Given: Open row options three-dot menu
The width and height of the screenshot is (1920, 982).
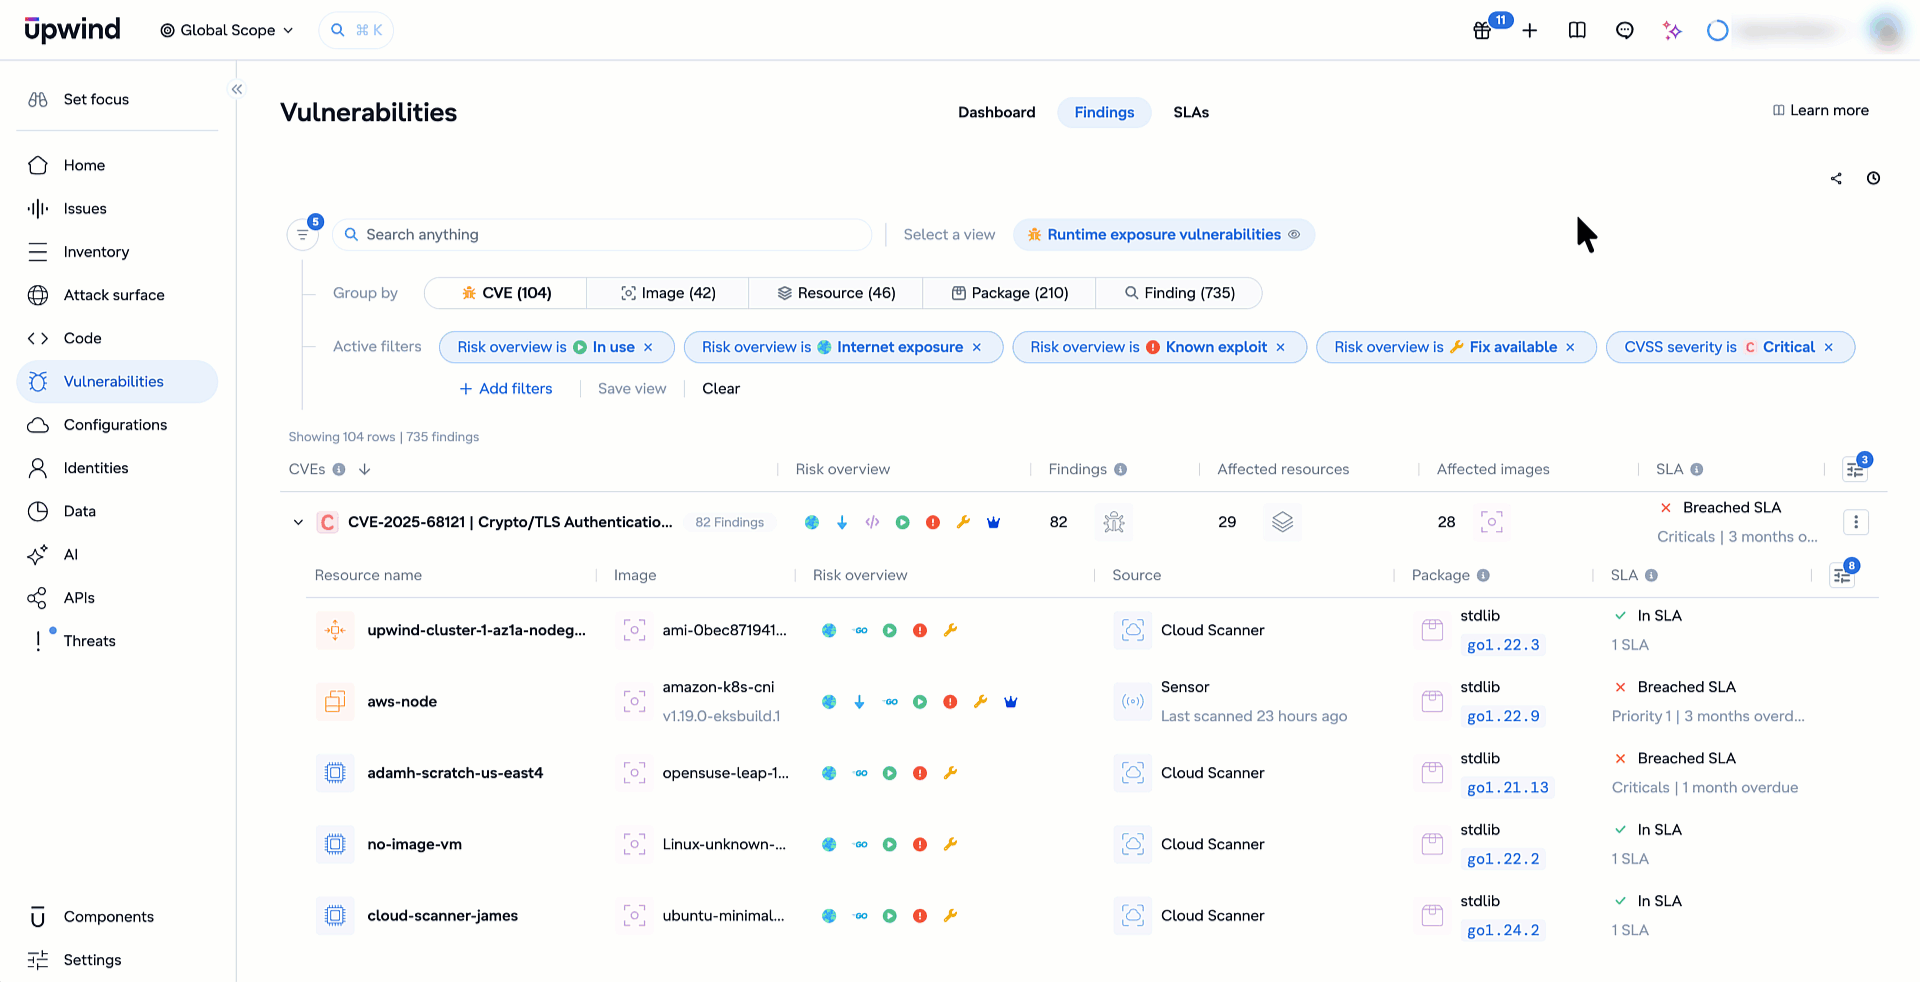Looking at the screenshot, I should click(1856, 522).
